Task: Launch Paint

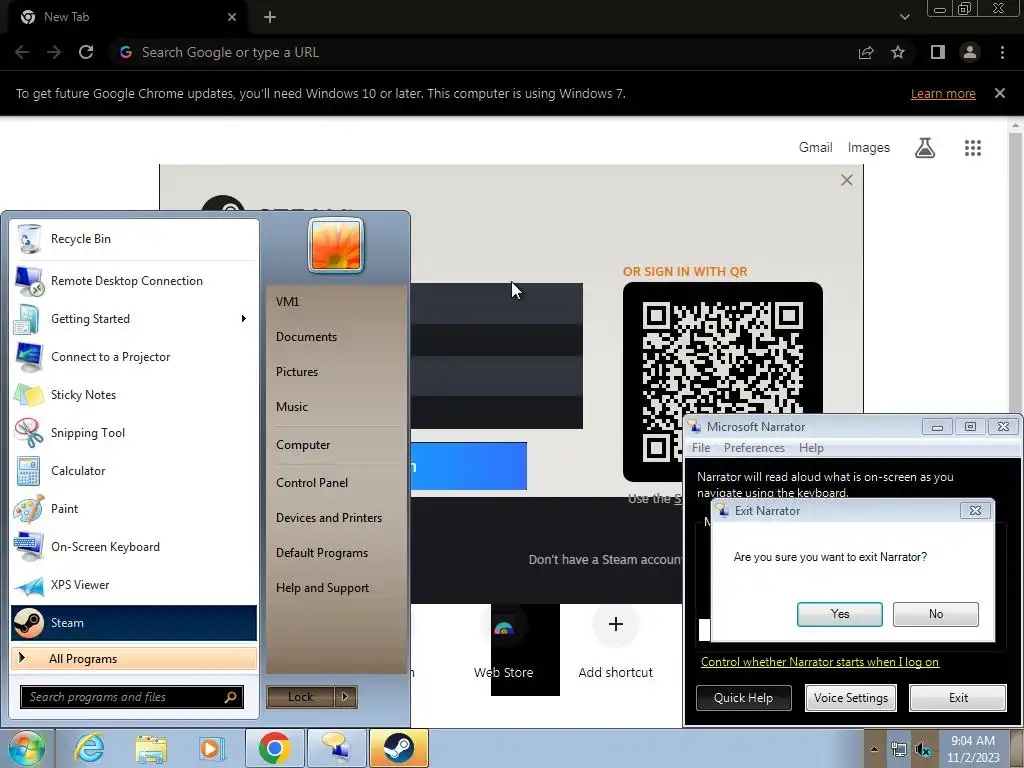Action: pyautogui.click(x=134, y=509)
